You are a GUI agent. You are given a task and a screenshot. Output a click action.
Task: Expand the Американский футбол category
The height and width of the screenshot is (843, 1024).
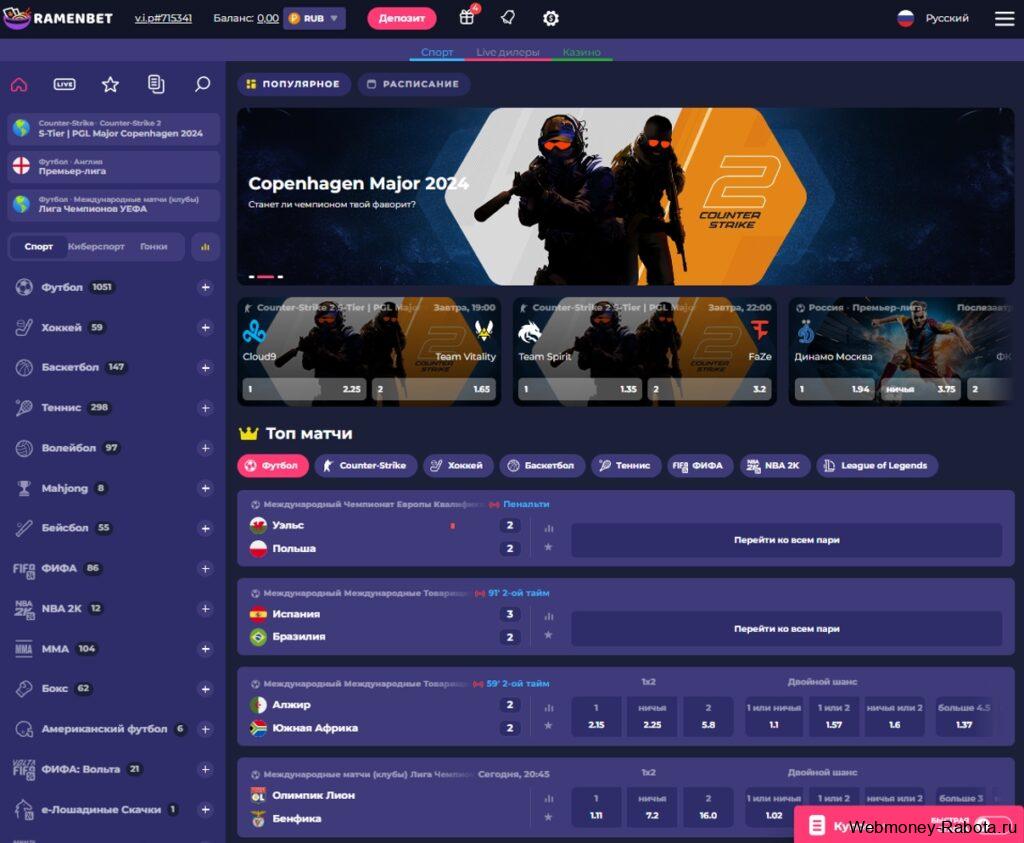(205, 729)
